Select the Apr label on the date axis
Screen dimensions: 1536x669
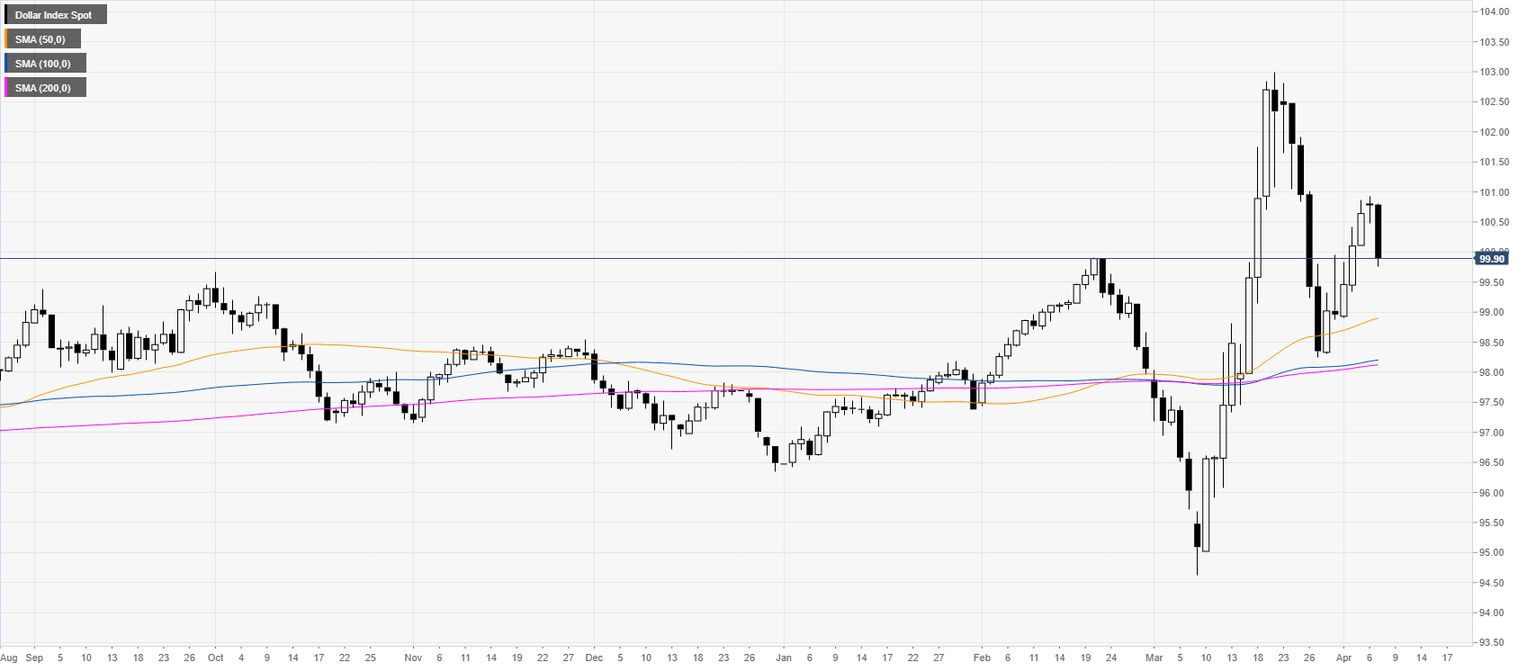[x=1345, y=660]
